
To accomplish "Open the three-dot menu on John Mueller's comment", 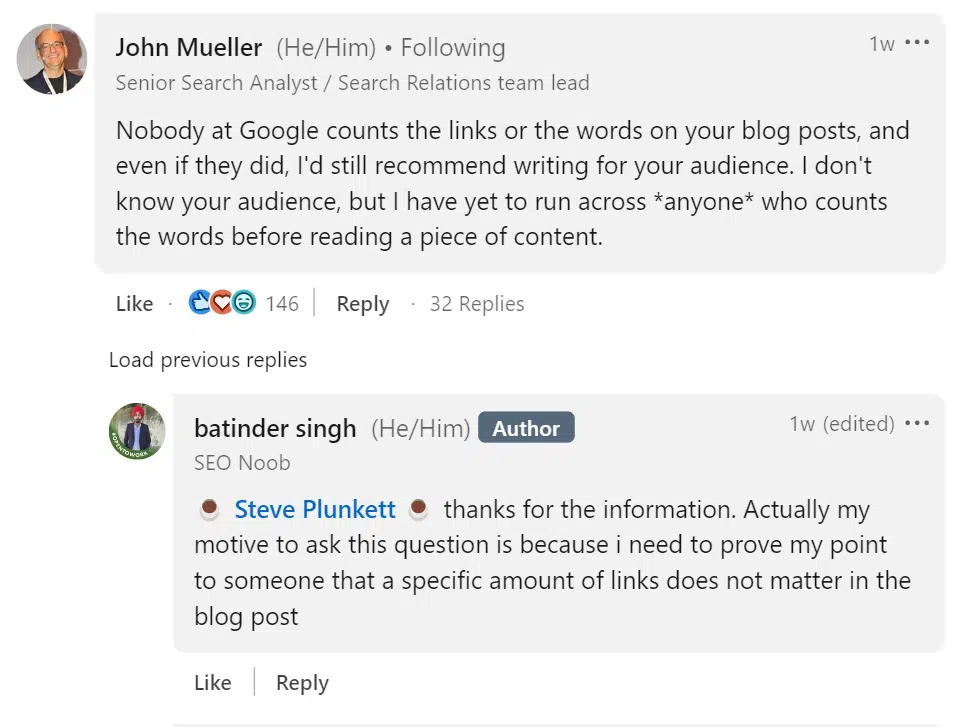I will tap(917, 42).
